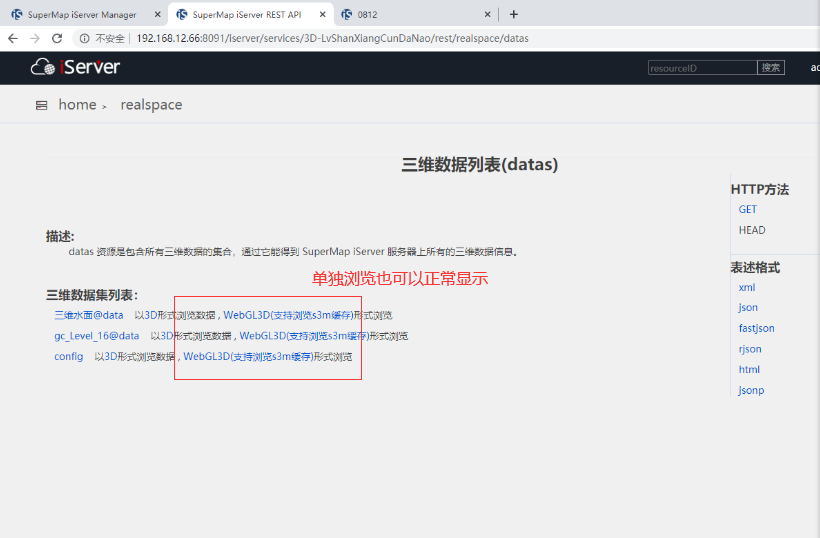Image resolution: width=820 pixels, height=538 pixels.
Task: Click the HTTP方法 section heading
Action: [x=760, y=189]
